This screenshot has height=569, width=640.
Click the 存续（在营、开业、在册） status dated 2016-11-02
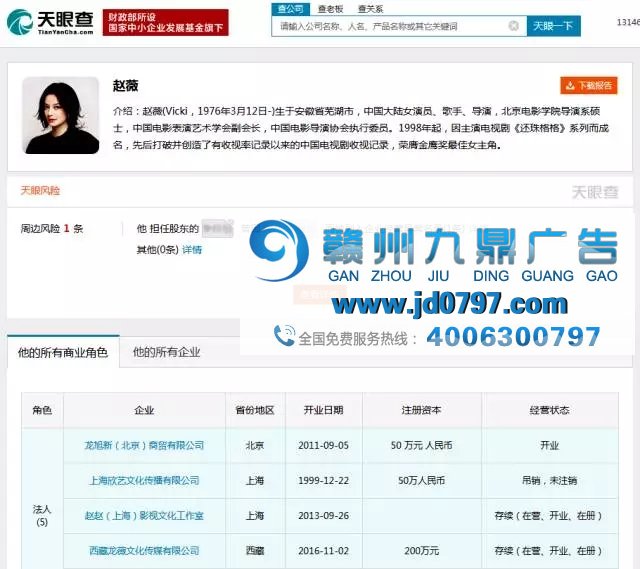[x=548, y=551]
